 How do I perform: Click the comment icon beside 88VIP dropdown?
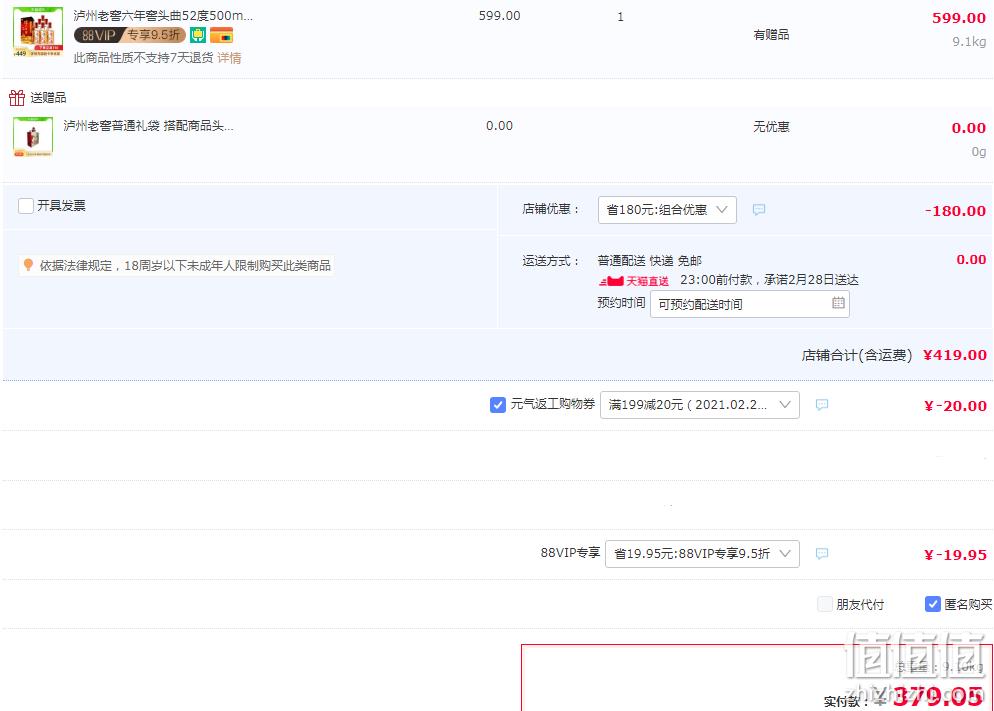point(822,554)
